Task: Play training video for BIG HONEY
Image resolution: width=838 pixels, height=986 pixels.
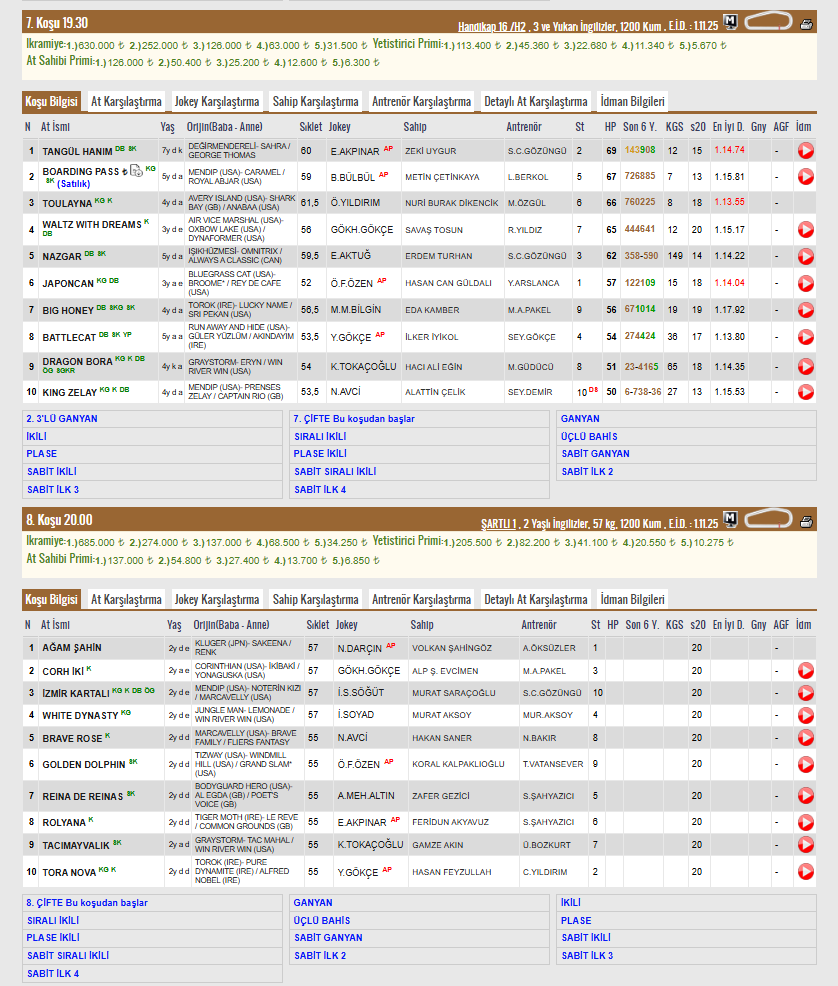Action: [805, 310]
